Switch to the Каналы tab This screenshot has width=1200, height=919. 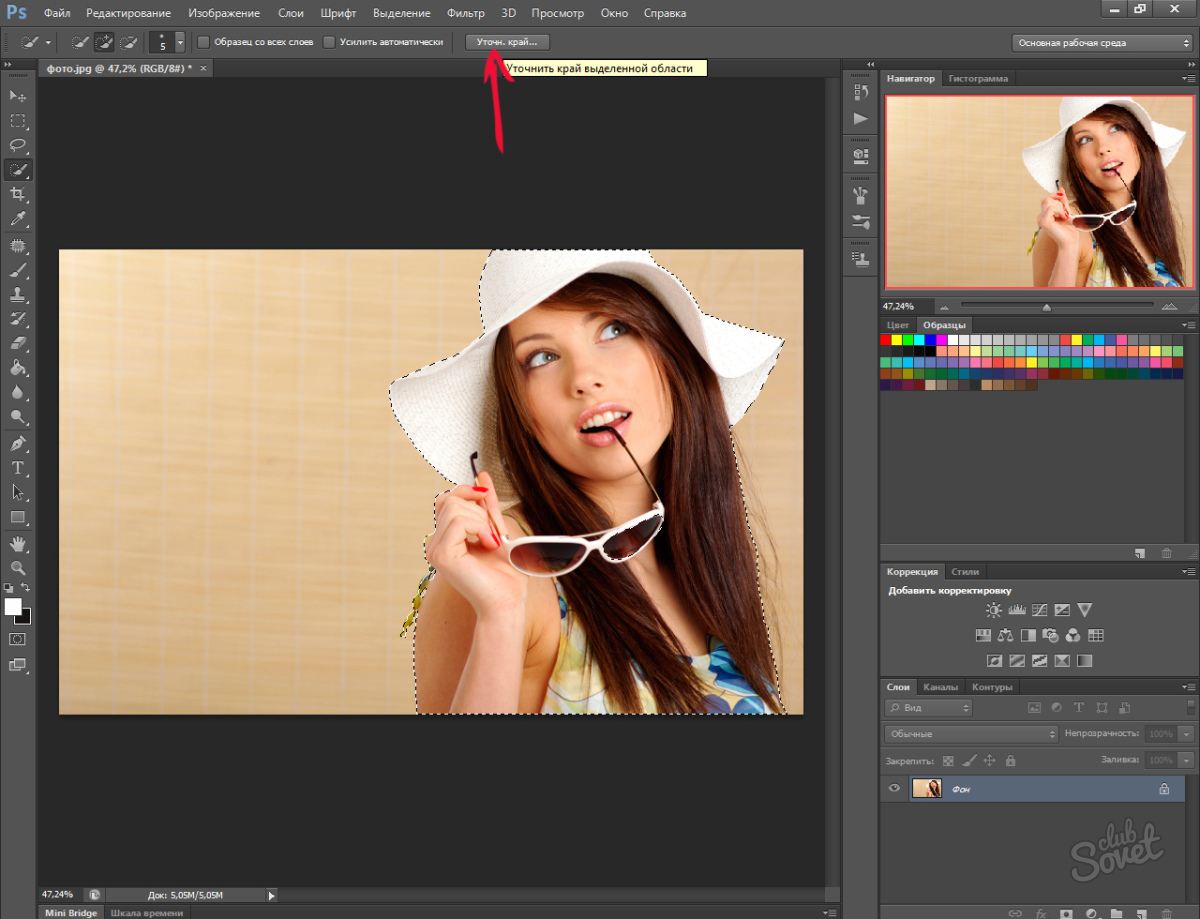[940, 687]
